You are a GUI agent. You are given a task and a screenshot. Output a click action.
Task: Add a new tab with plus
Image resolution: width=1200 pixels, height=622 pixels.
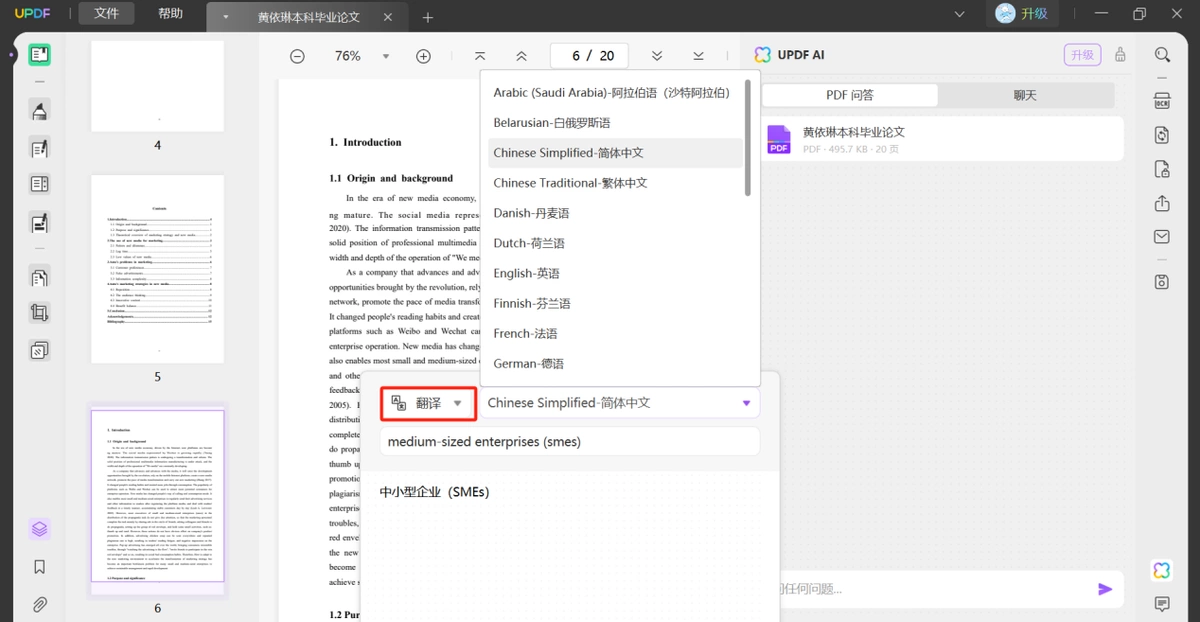(428, 17)
